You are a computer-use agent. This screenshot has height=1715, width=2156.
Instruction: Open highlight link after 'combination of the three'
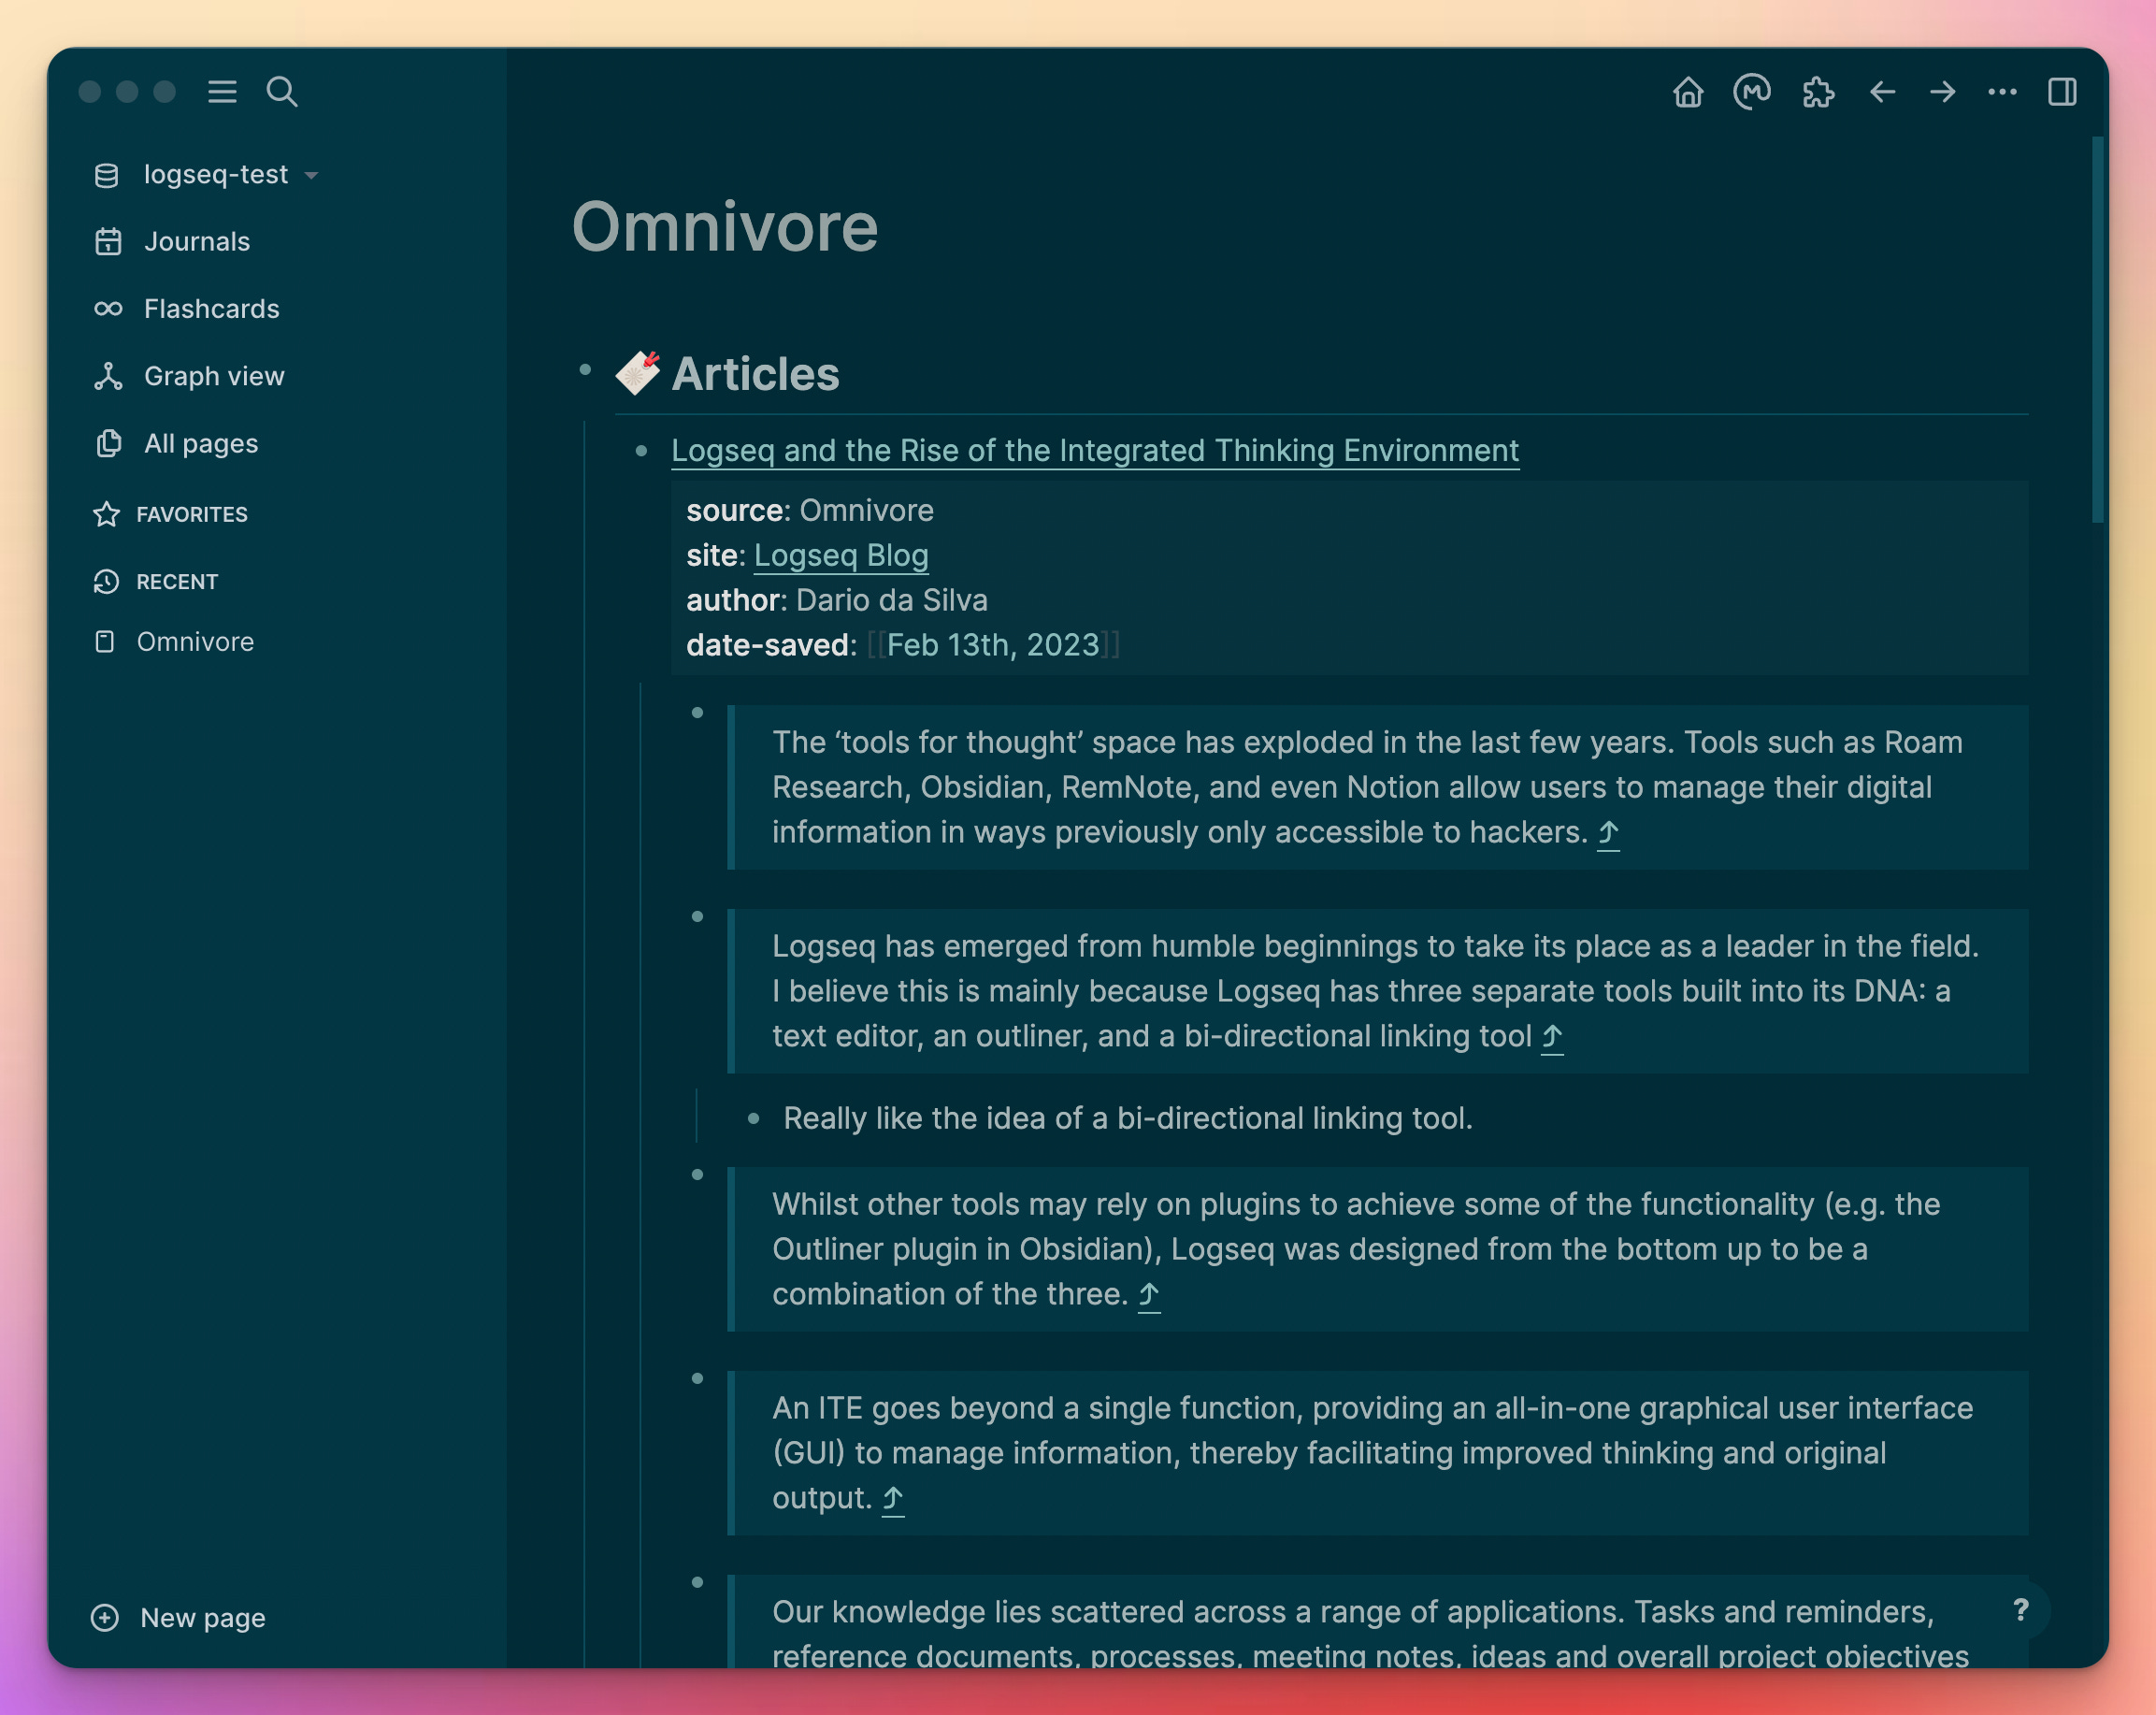coord(1149,1295)
